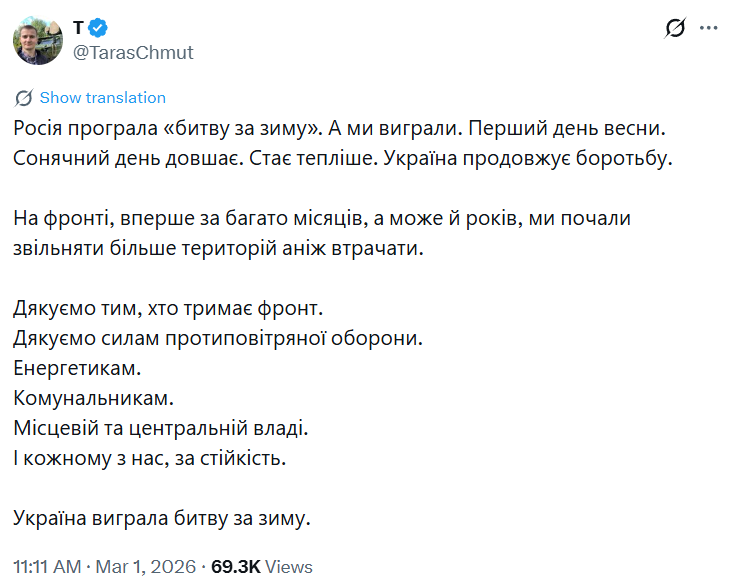736x588 pixels.
Task: Click the Grok icon beside Show translation
Action: point(24,98)
